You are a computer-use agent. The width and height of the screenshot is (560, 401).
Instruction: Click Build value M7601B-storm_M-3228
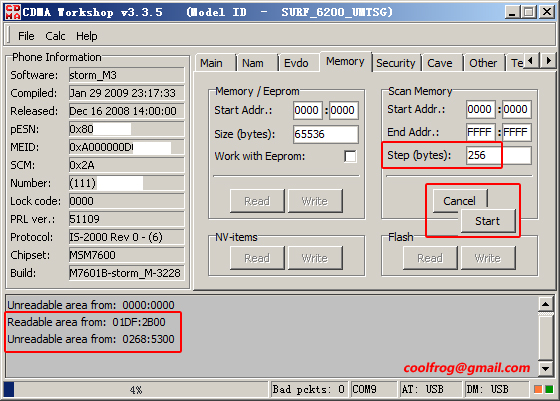(126, 273)
